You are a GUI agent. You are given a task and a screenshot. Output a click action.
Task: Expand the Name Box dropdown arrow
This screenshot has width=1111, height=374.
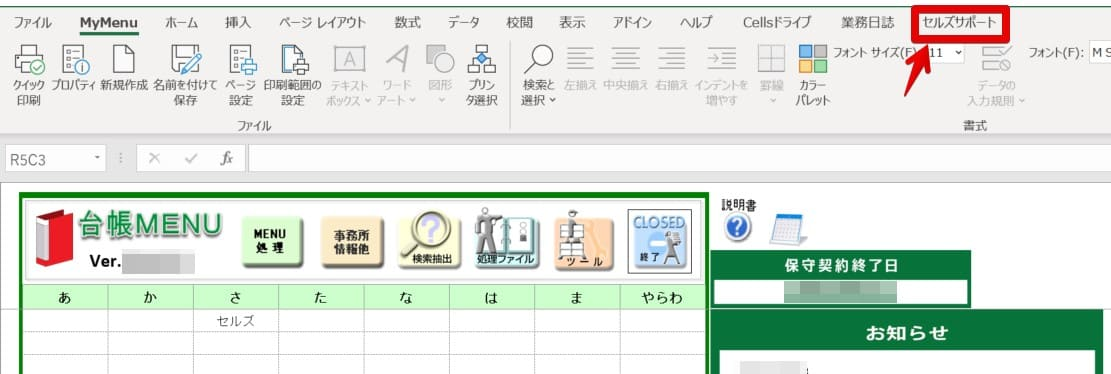(97, 159)
